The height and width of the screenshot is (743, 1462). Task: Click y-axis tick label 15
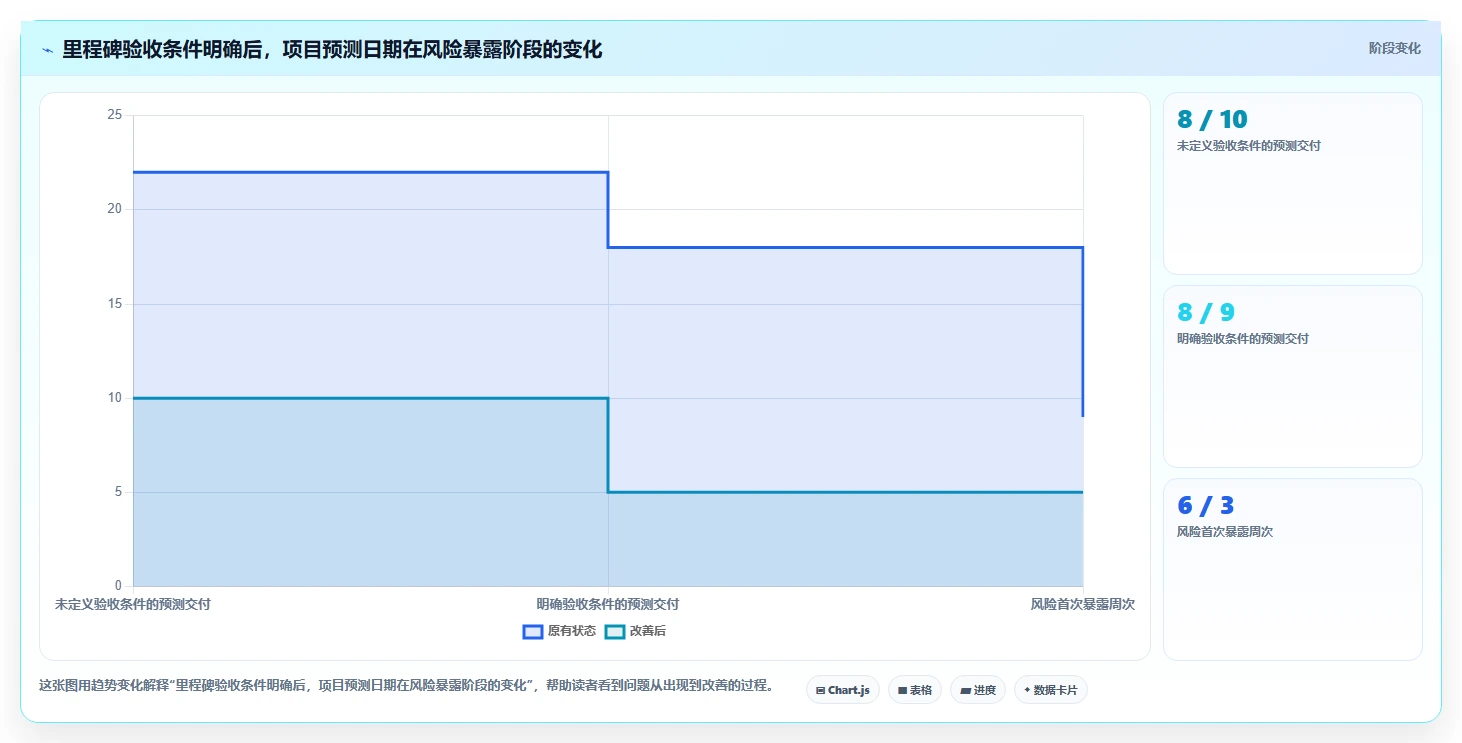(x=114, y=303)
